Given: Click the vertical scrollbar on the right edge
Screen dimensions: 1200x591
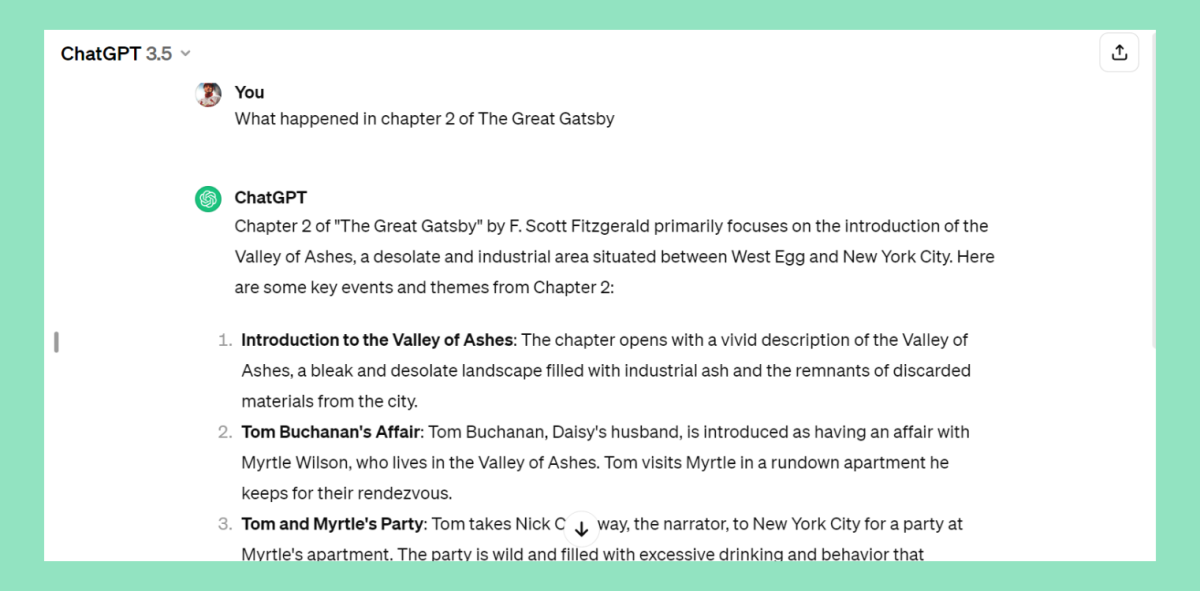Looking at the screenshot, I should [1152, 190].
